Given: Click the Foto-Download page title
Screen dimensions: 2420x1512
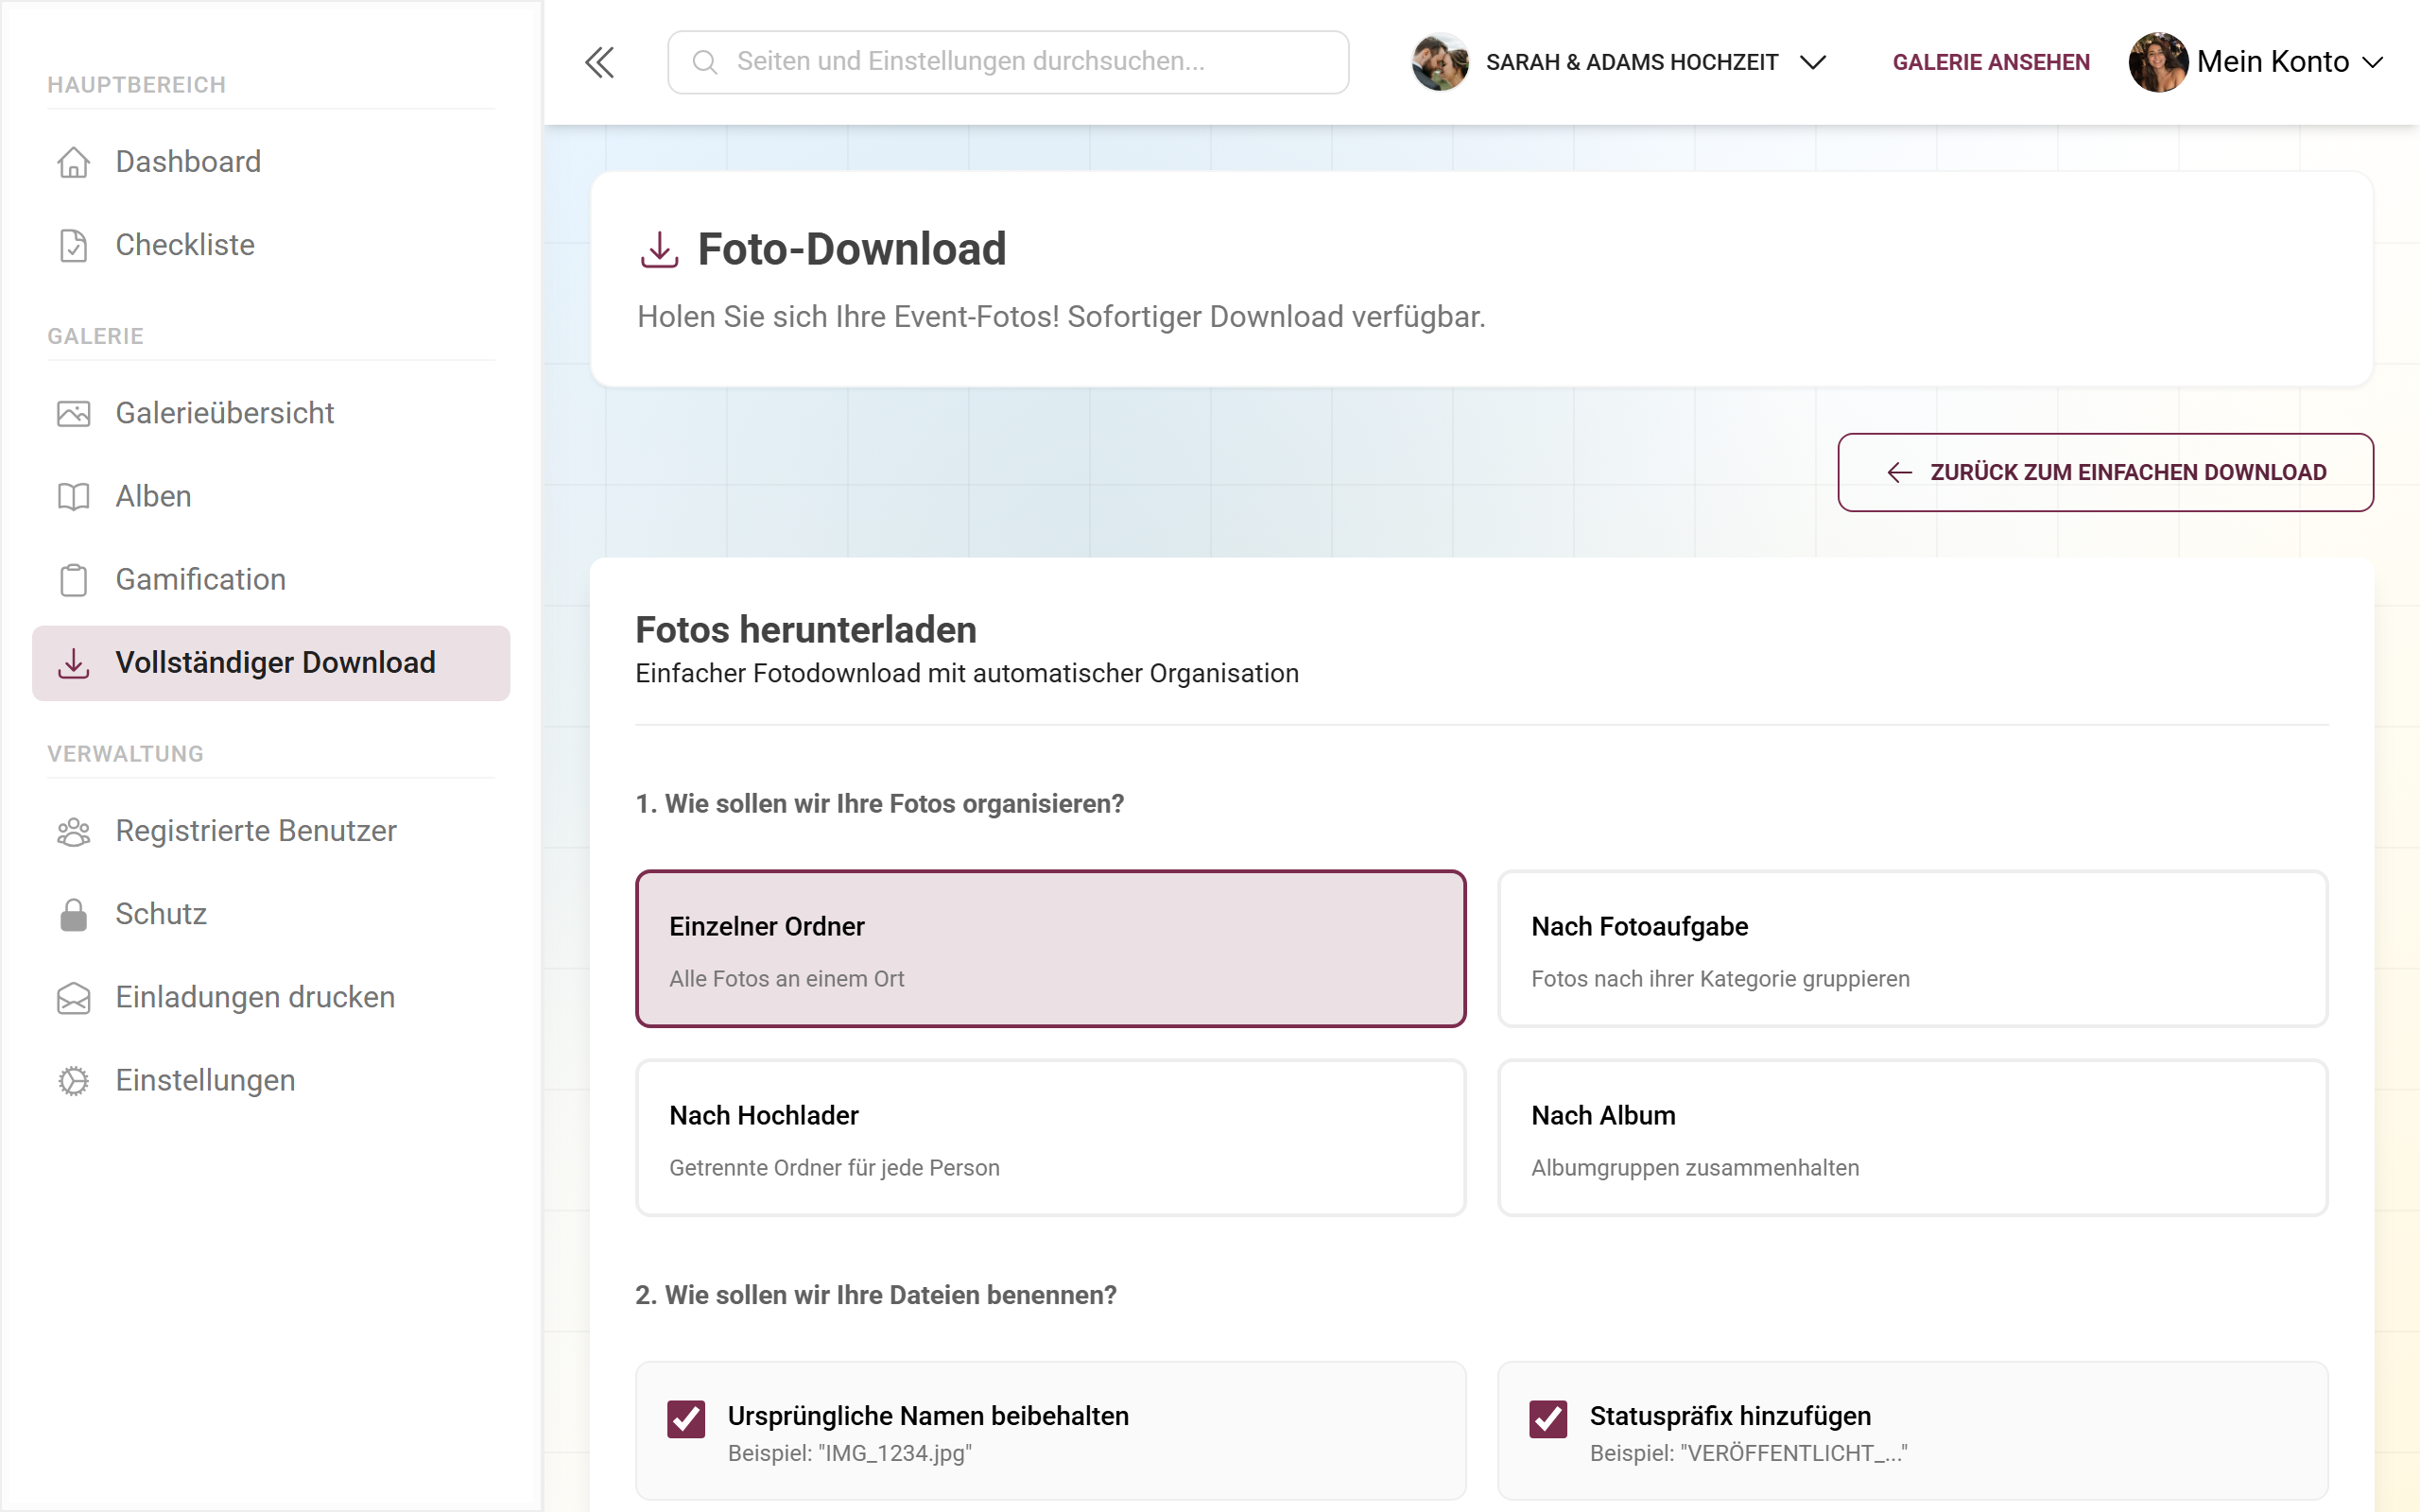Looking at the screenshot, I should 852,249.
